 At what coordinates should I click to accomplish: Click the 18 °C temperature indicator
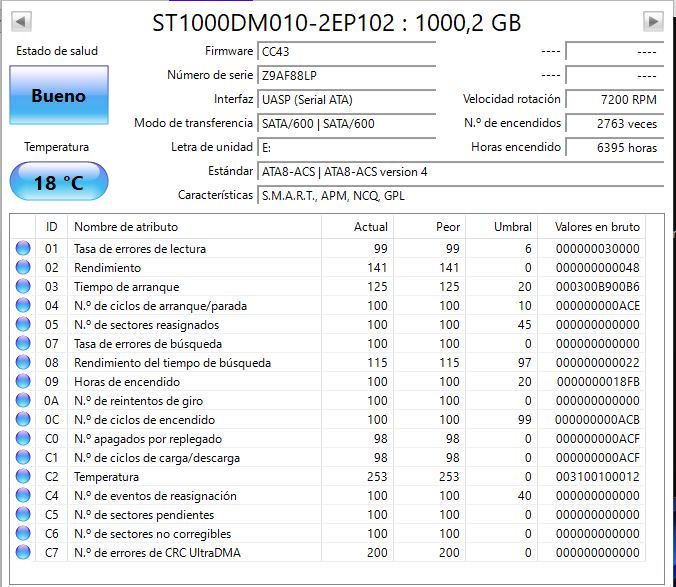59,181
